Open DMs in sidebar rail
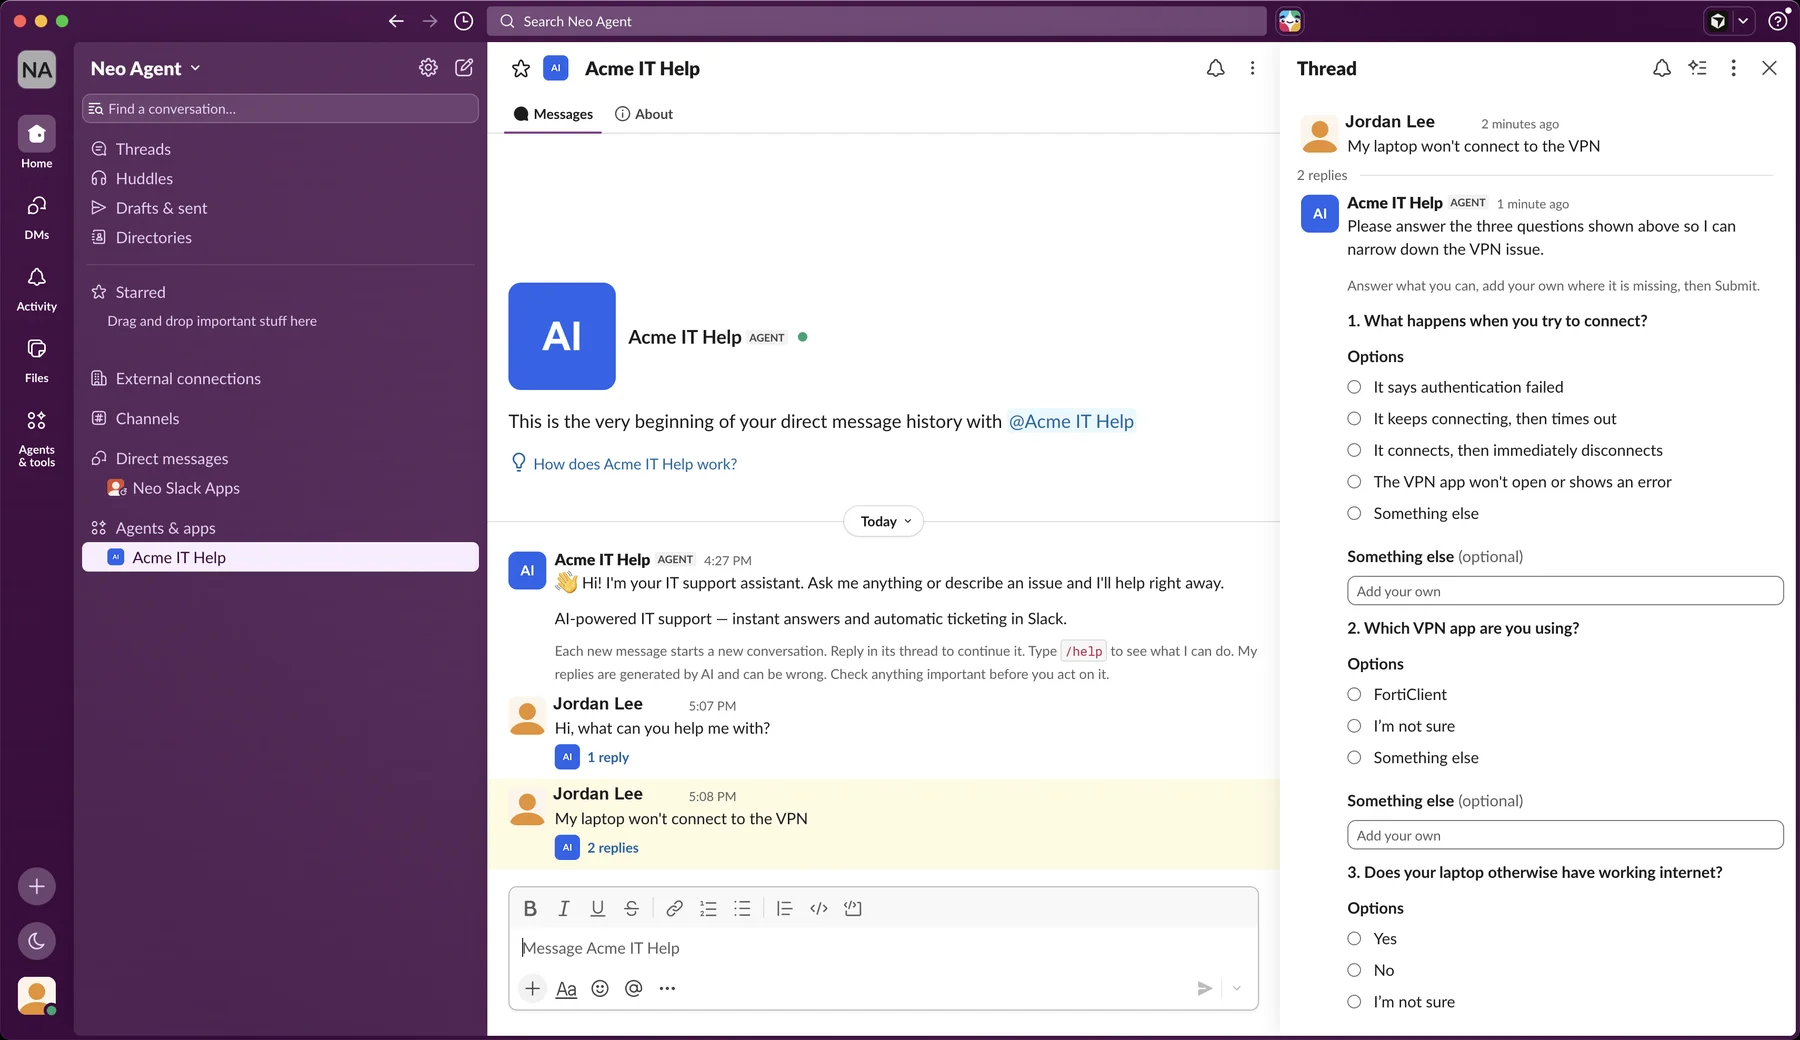This screenshot has height=1040, width=1800. (x=37, y=215)
